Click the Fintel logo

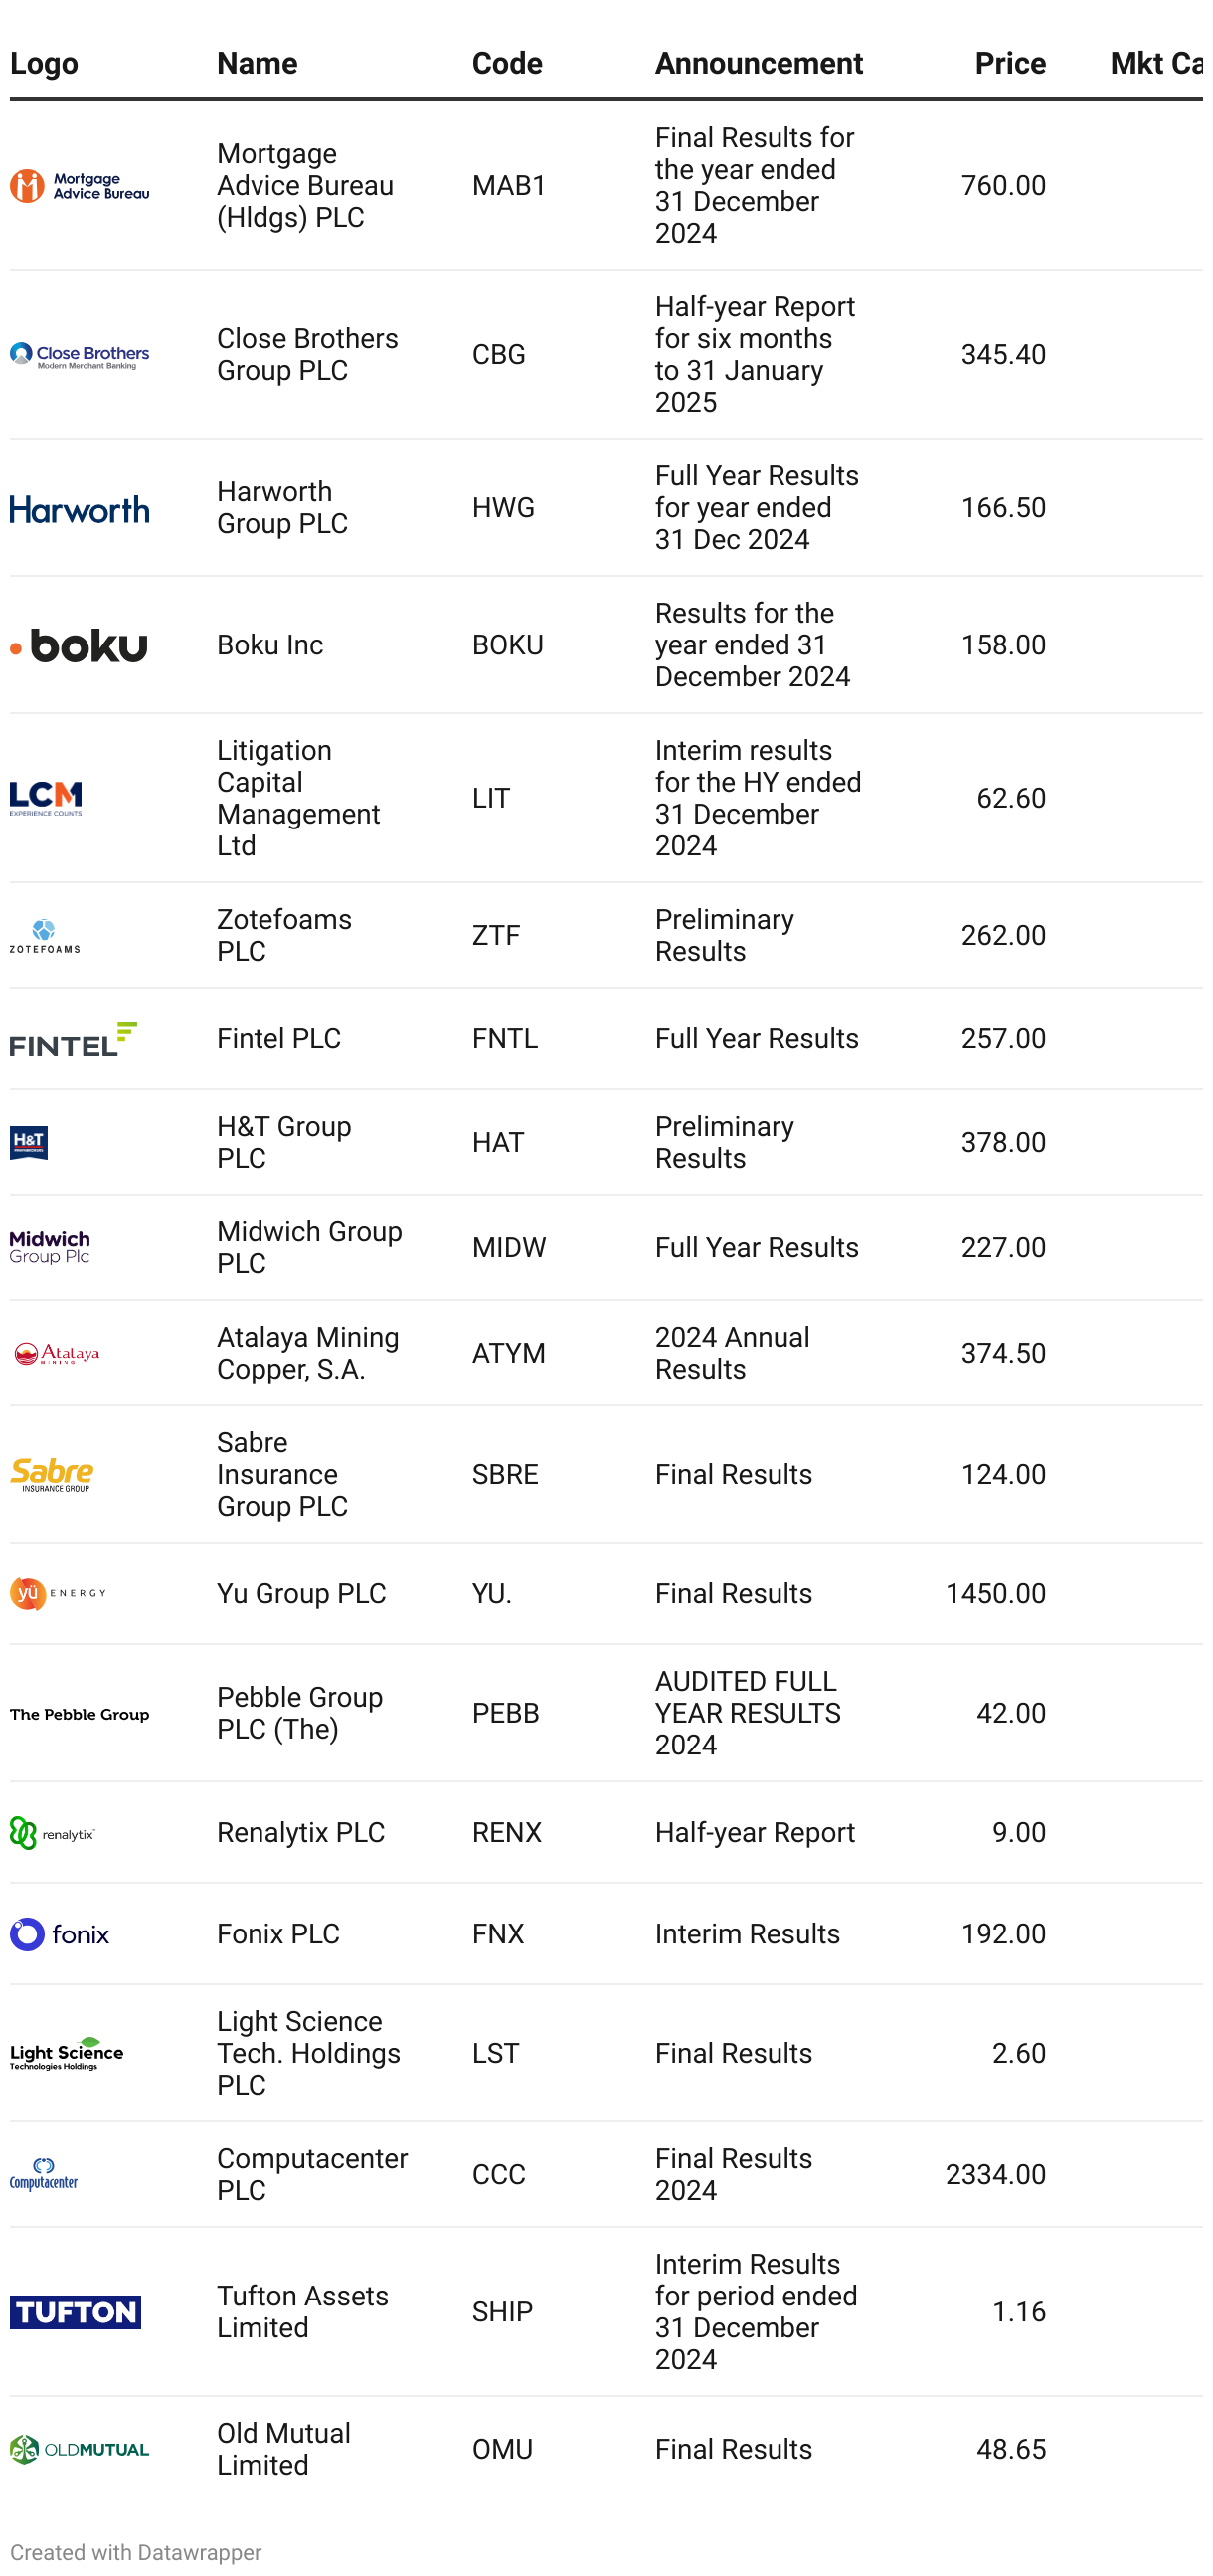click(73, 1039)
